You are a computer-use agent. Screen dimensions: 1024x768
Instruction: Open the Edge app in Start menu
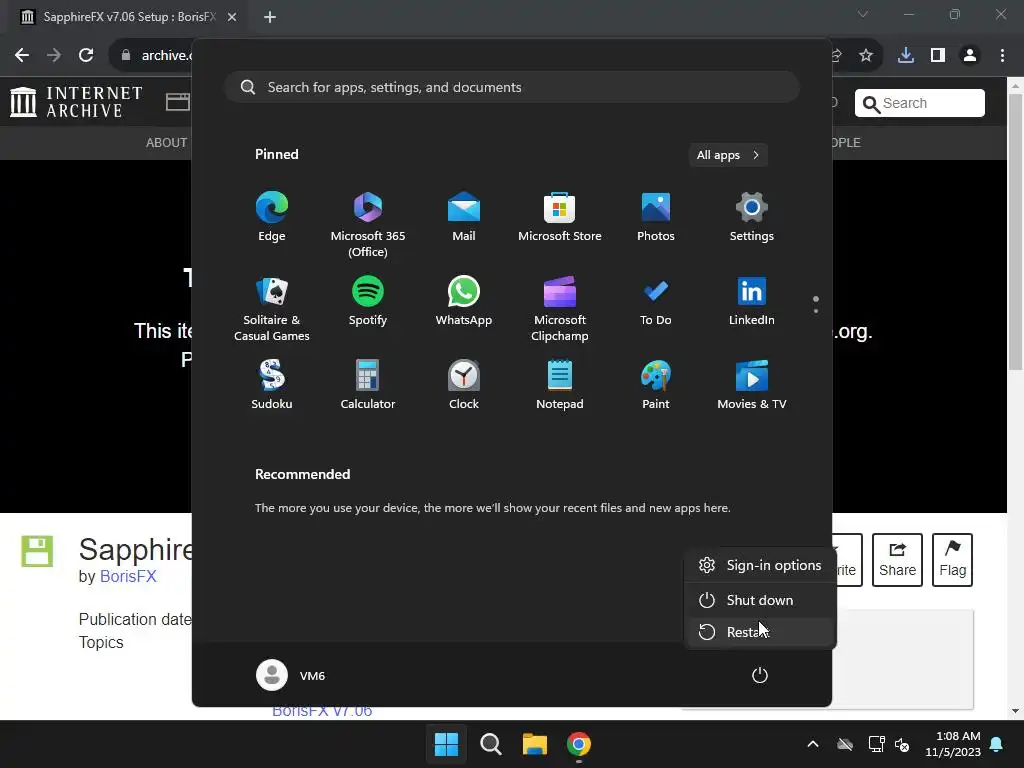tap(272, 217)
